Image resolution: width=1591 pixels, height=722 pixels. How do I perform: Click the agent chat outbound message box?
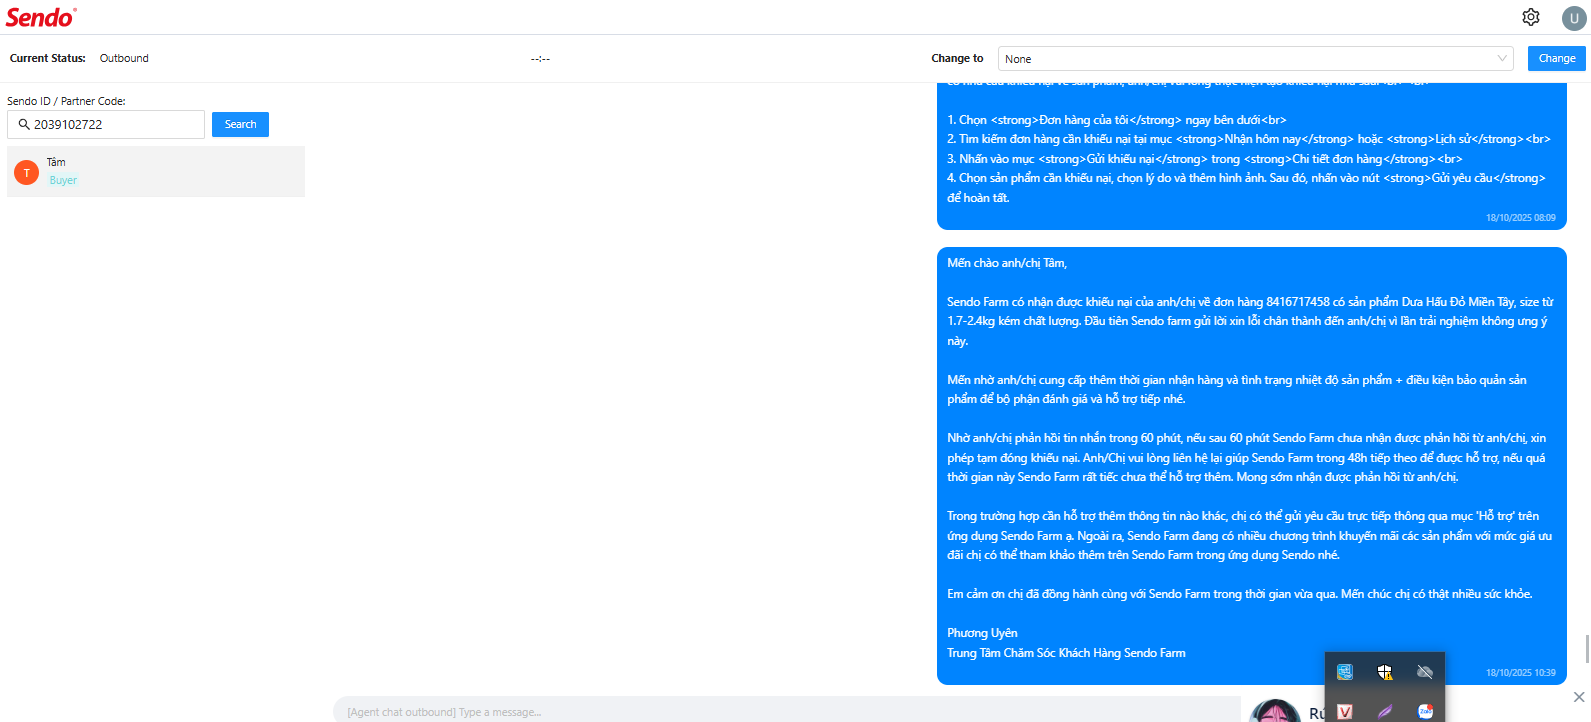pyautogui.click(x=787, y=711)
